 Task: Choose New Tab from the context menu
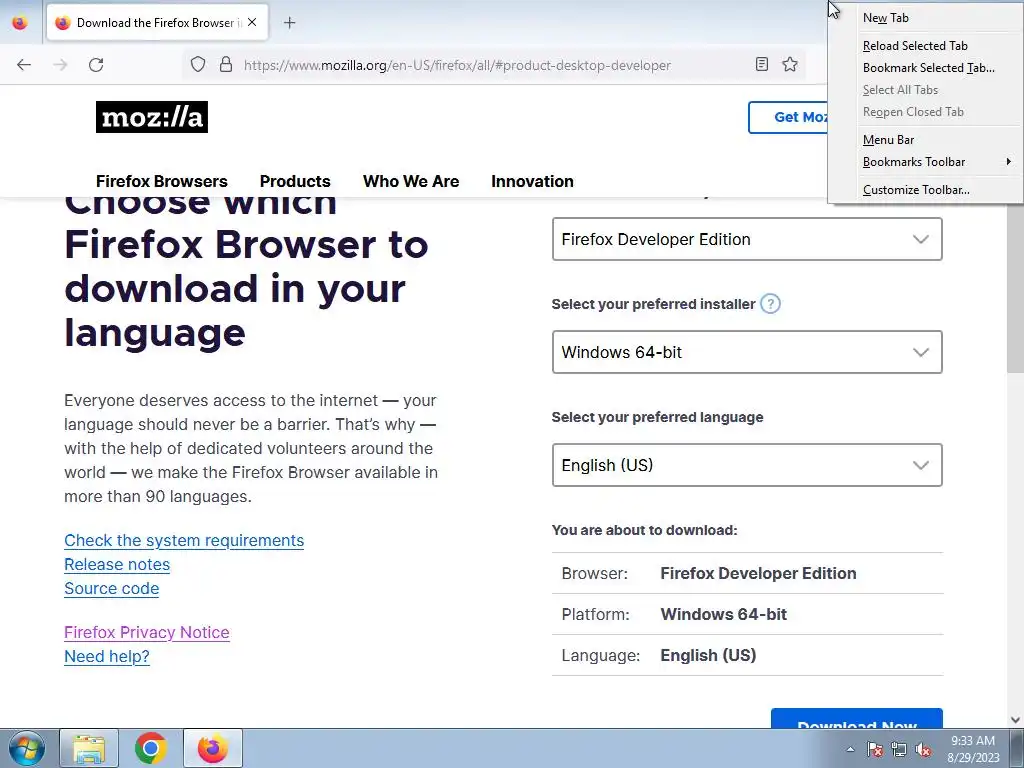(925, 18)
